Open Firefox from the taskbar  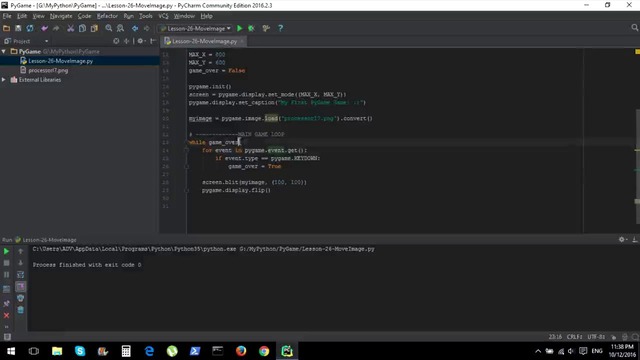tap(241, 351)
